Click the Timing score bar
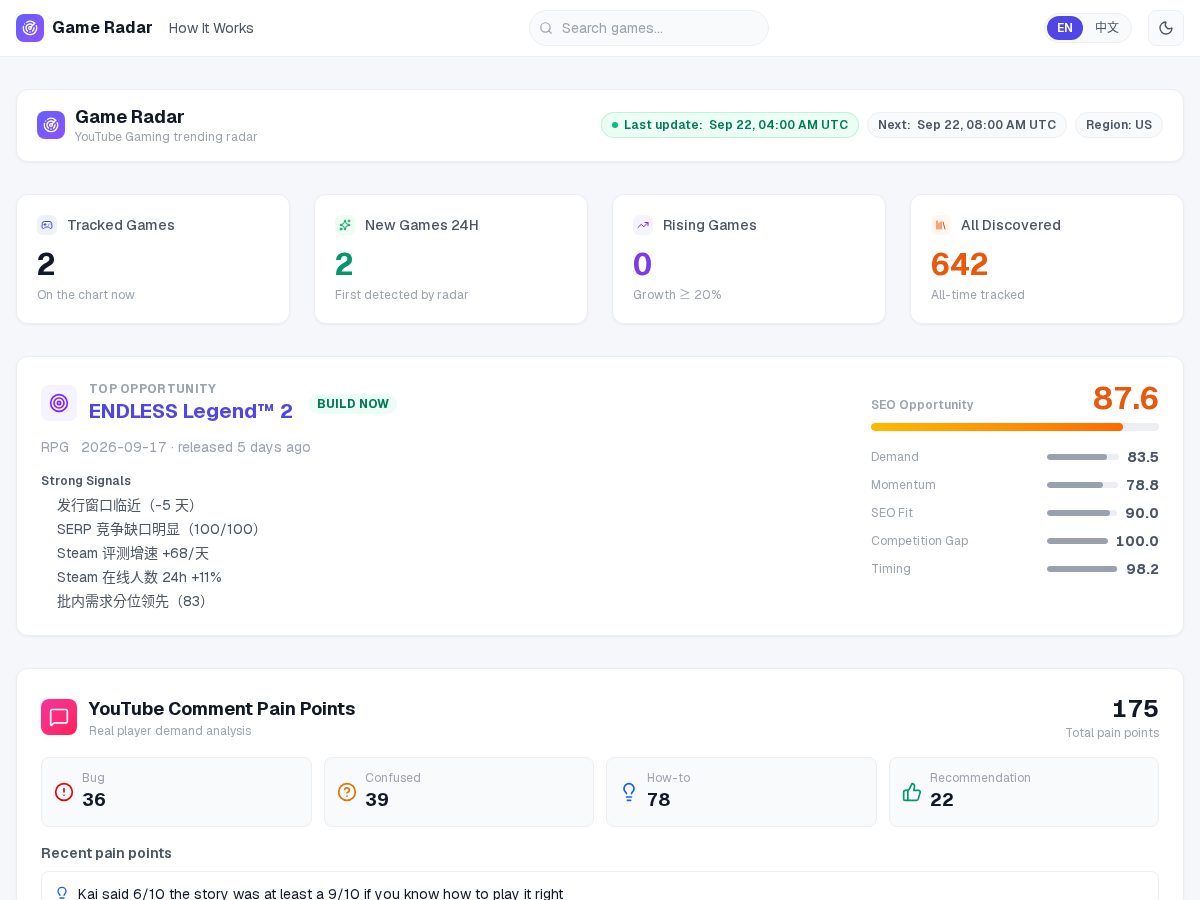This screenshot has height=900, width=1200. (1082, 569)
